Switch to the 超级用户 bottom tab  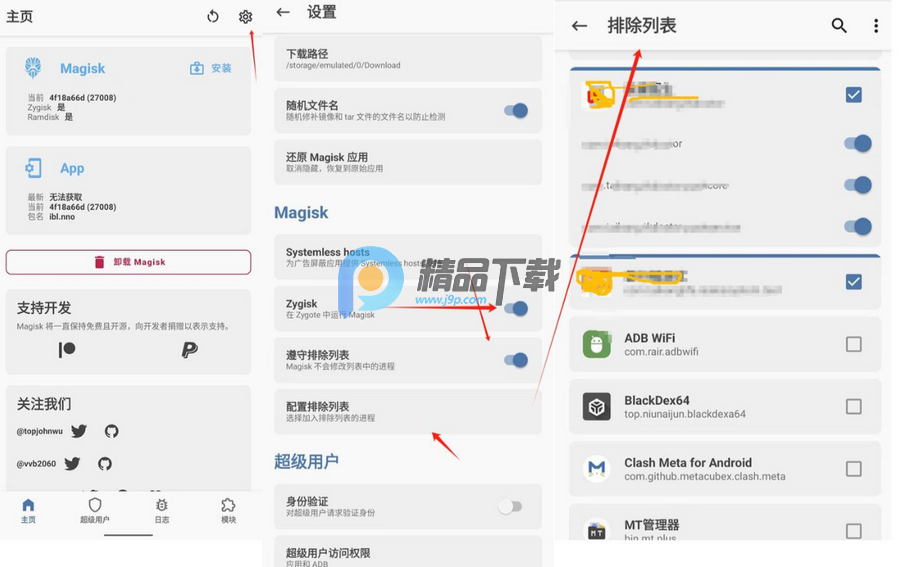(95, 511)
